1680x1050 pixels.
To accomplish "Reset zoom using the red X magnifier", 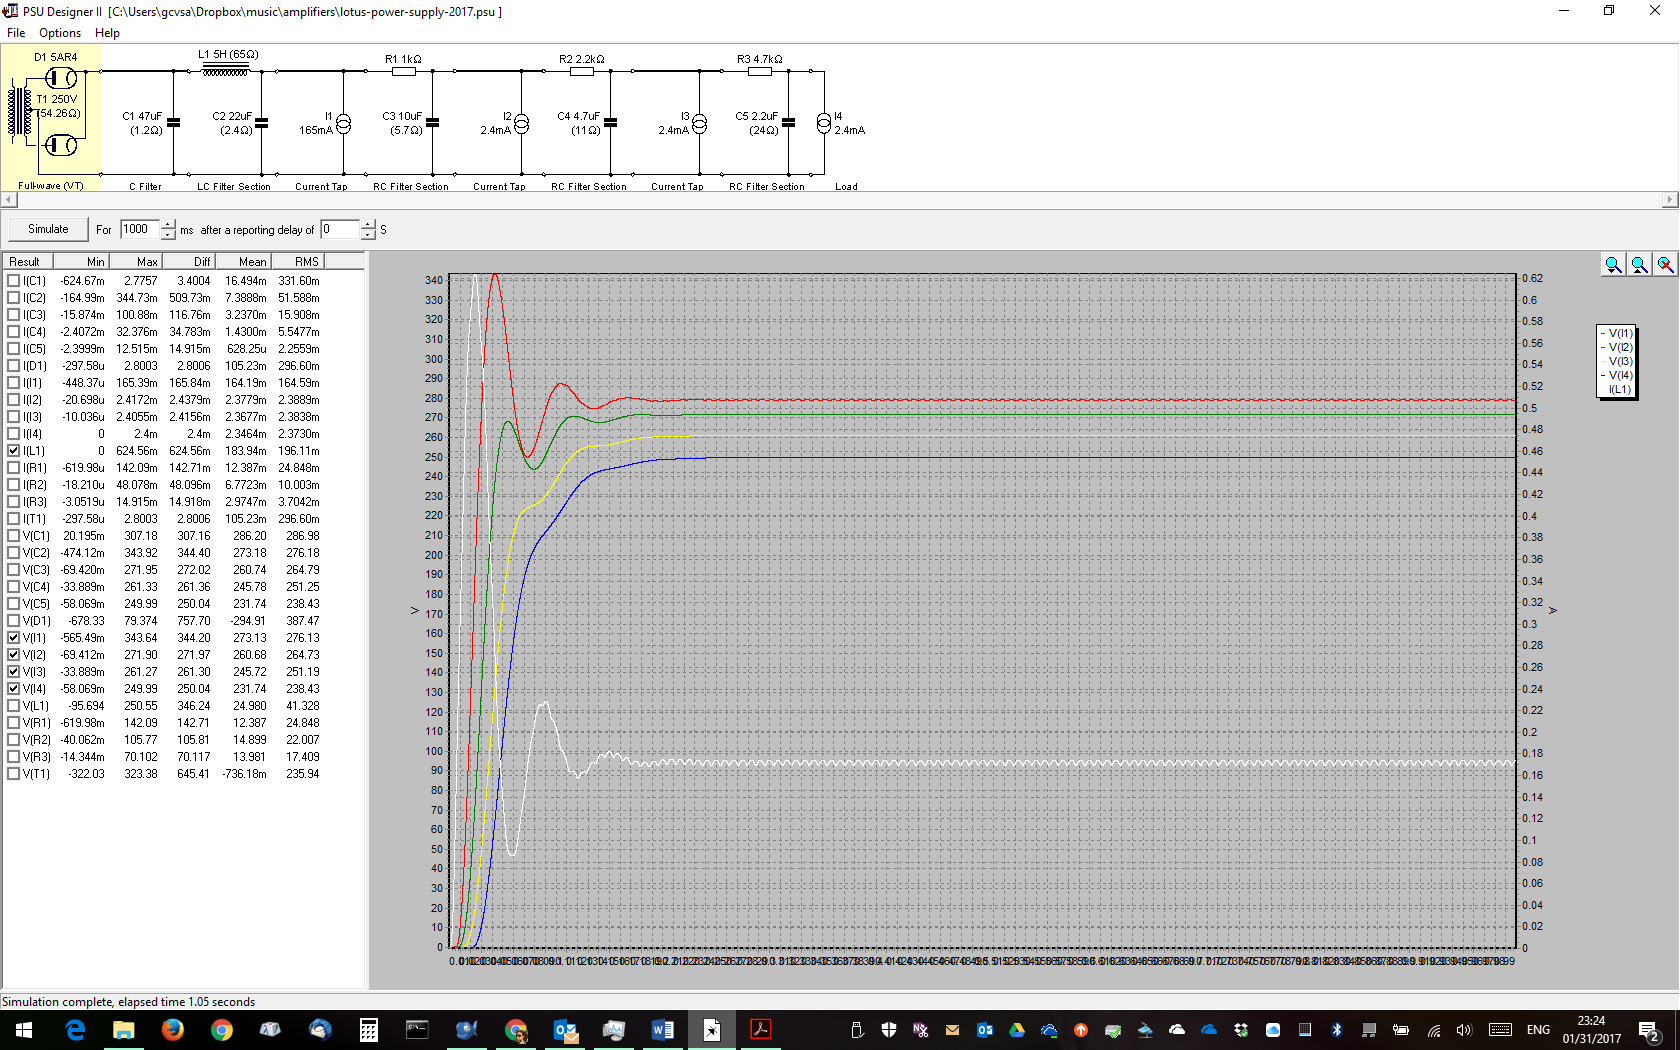I will pyautogui.click(x=1665, y=264).
